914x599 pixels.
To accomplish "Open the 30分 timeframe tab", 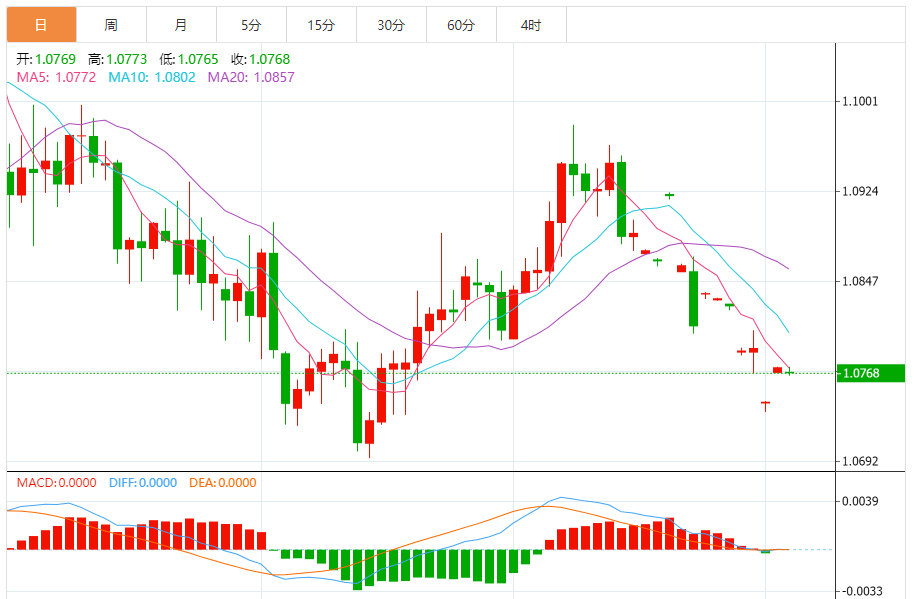I will click(391, 25).
